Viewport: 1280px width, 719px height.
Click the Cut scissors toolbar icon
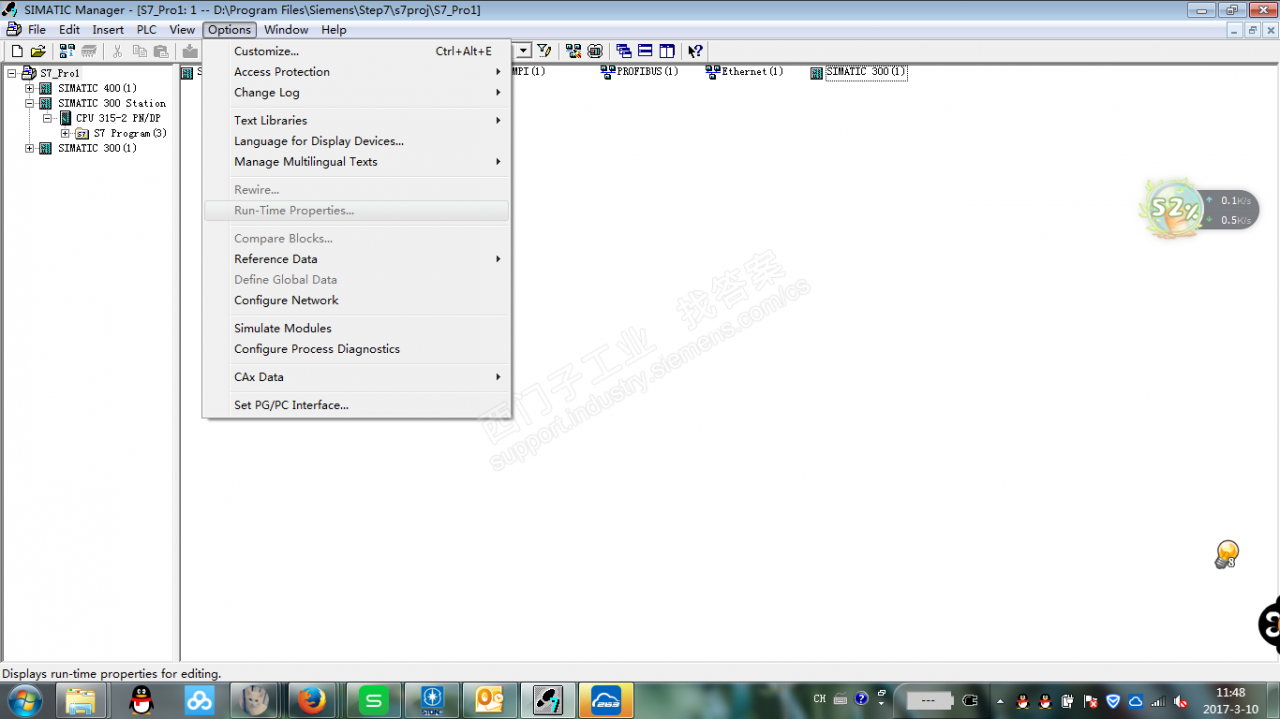coord(118,51)
